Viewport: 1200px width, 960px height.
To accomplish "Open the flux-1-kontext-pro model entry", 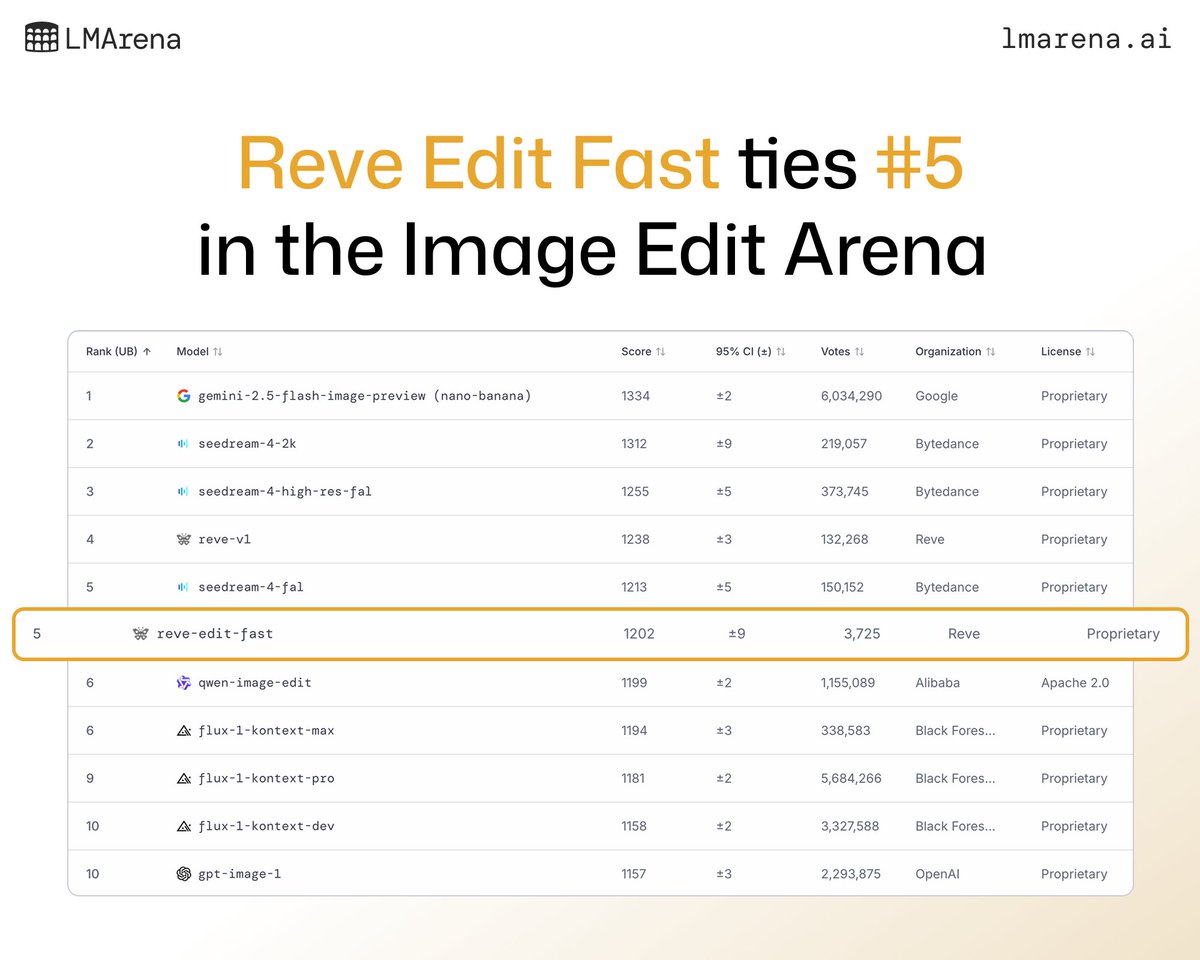I will pyautogui.click(x=266, y=779).
